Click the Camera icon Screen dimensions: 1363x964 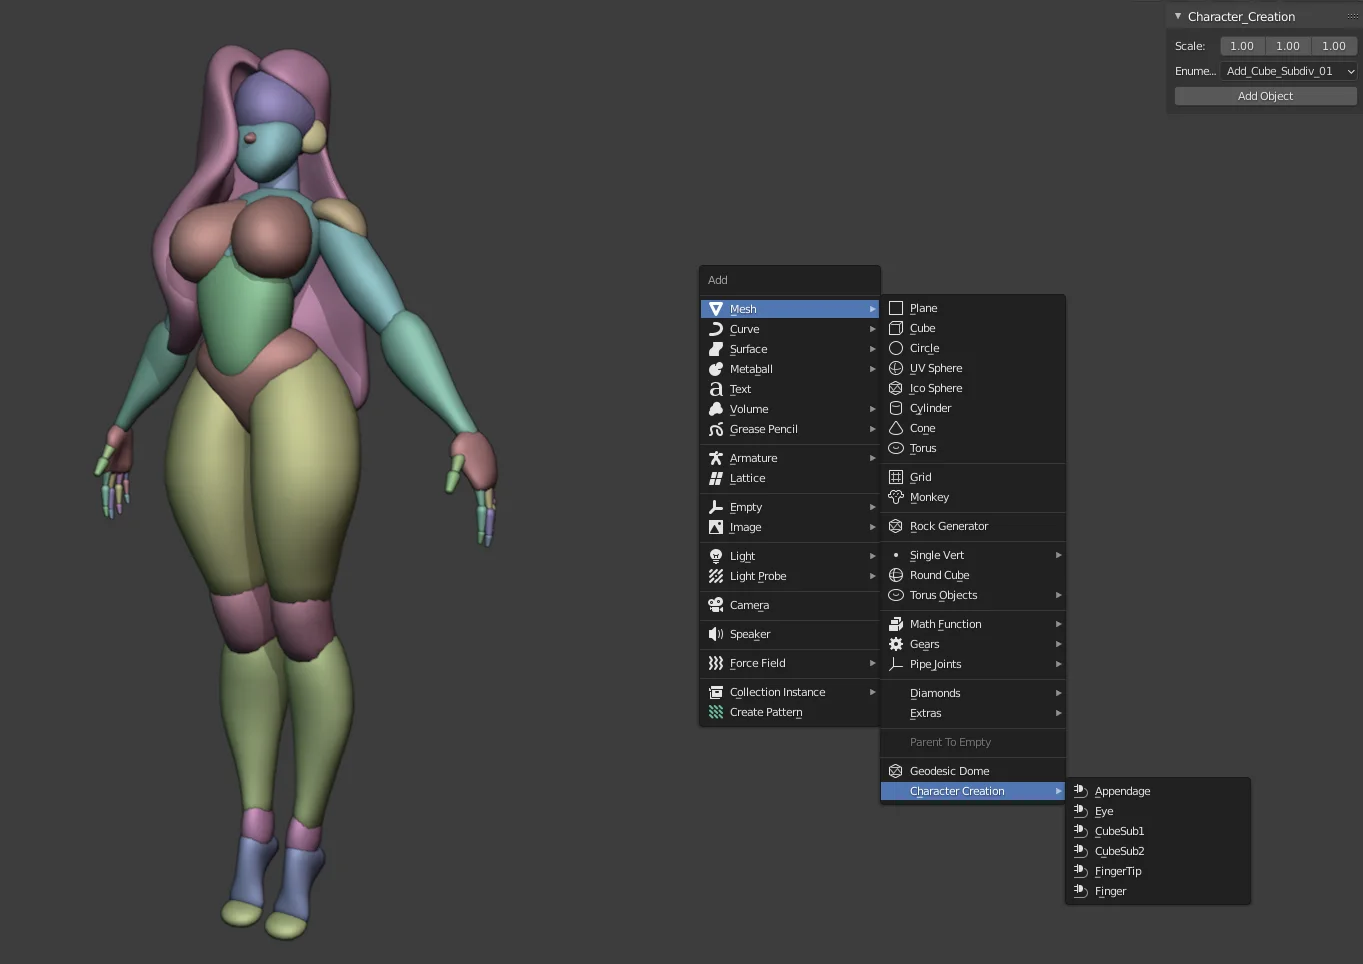(x=716, y=605)
